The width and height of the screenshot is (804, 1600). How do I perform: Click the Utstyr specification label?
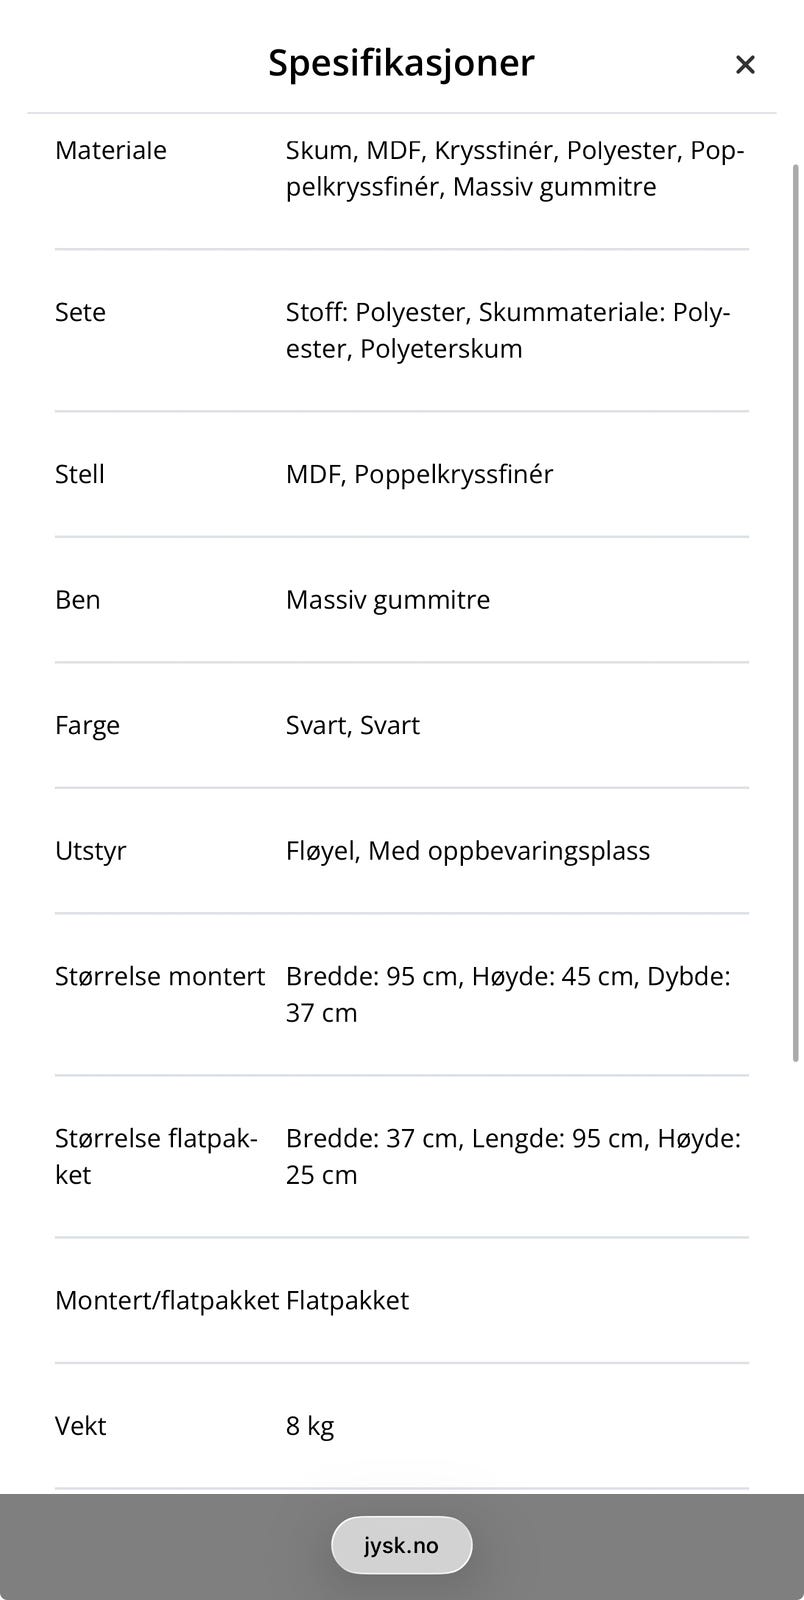point(91,850)
